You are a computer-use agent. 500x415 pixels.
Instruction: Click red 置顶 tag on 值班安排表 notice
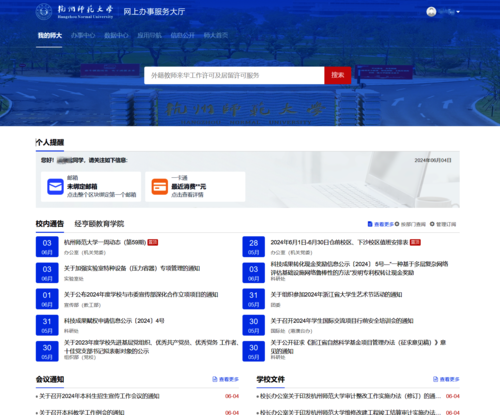[x=415, y=242]
